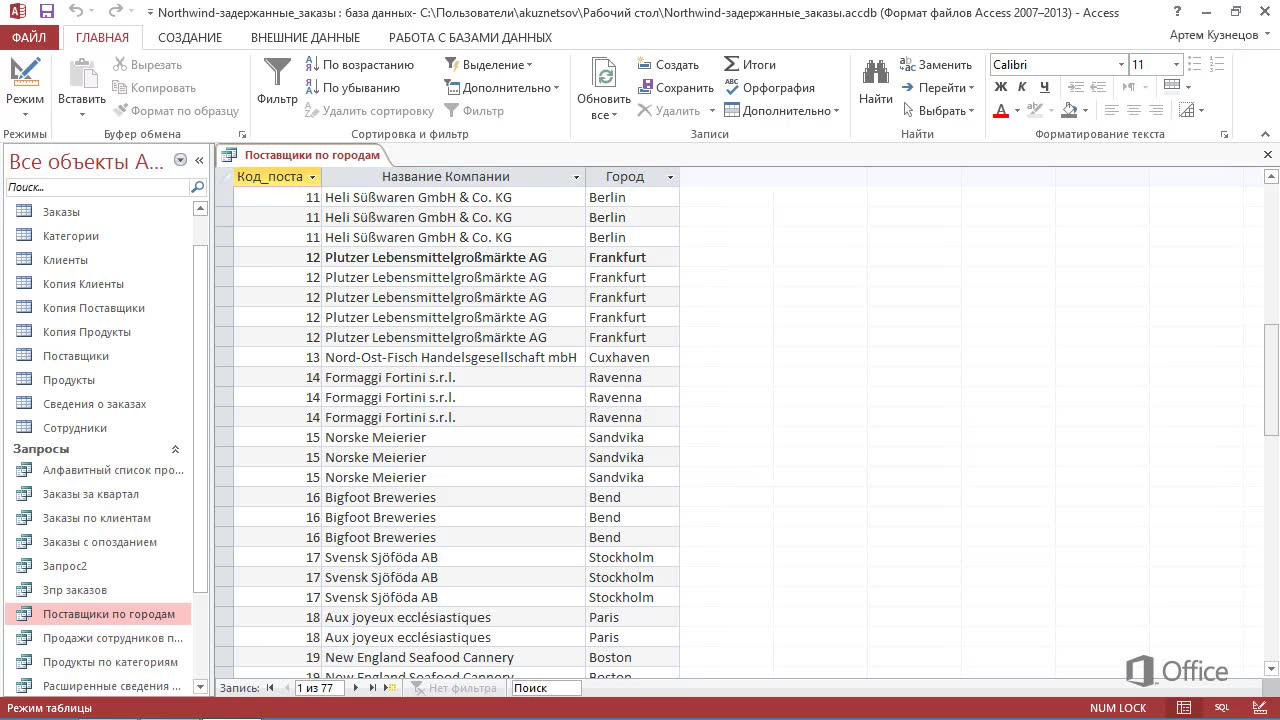
Task: Open navigation pane category dropdown circle
Action: tap(180, 160)
